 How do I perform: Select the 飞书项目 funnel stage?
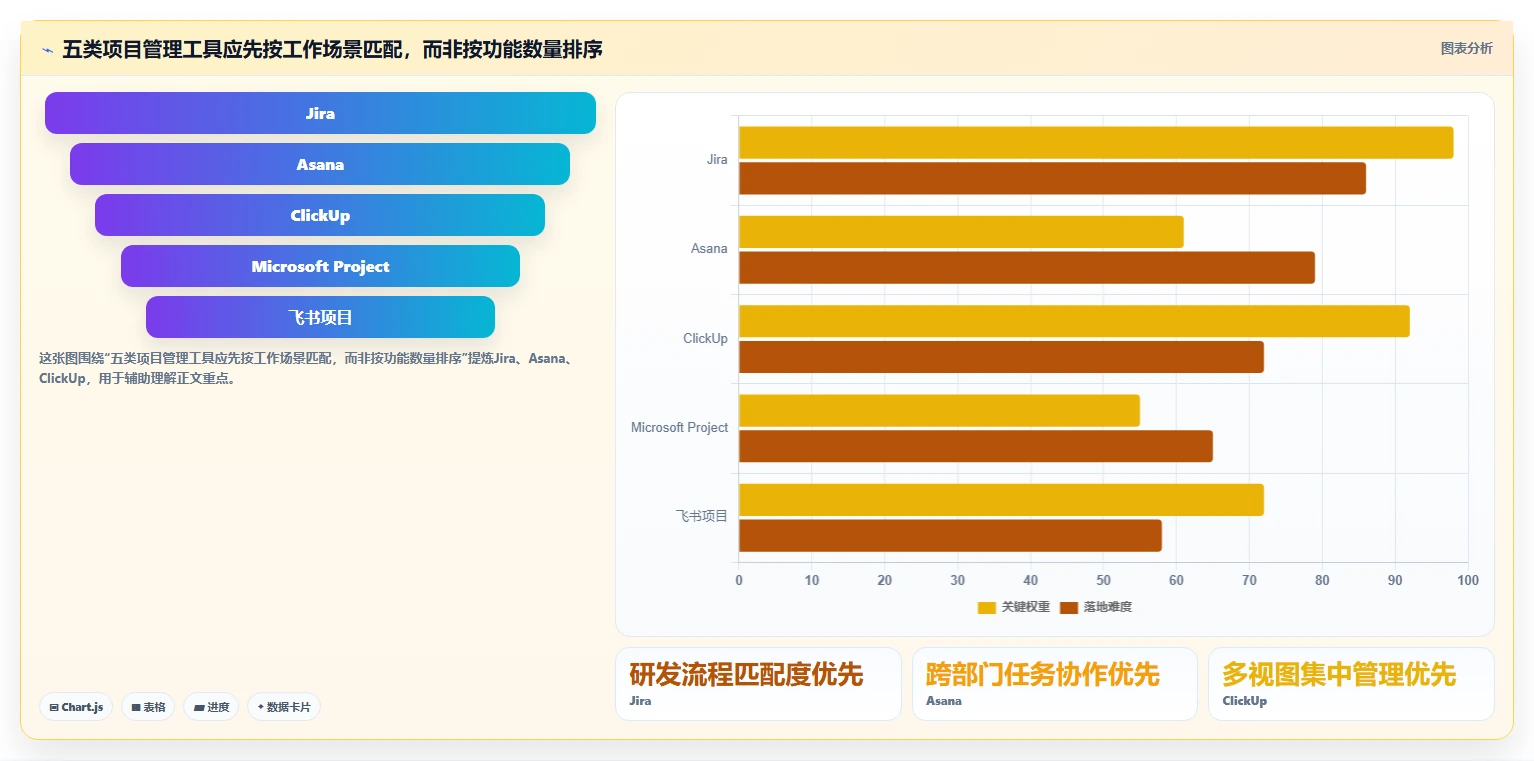pyautogui.click(x=320, y=317)
